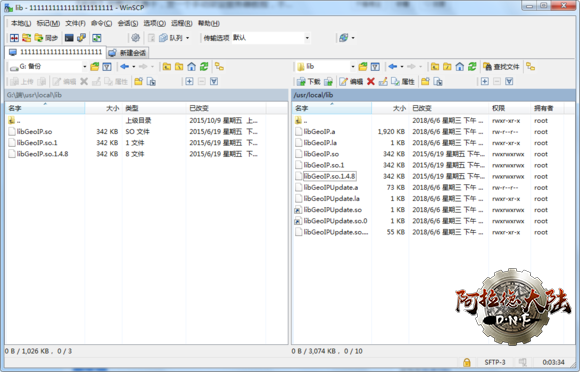The width and height of the screenshot is (580, 372).
Task: Click the 查找文件 find files button
Action: click(x=502, y=67)
